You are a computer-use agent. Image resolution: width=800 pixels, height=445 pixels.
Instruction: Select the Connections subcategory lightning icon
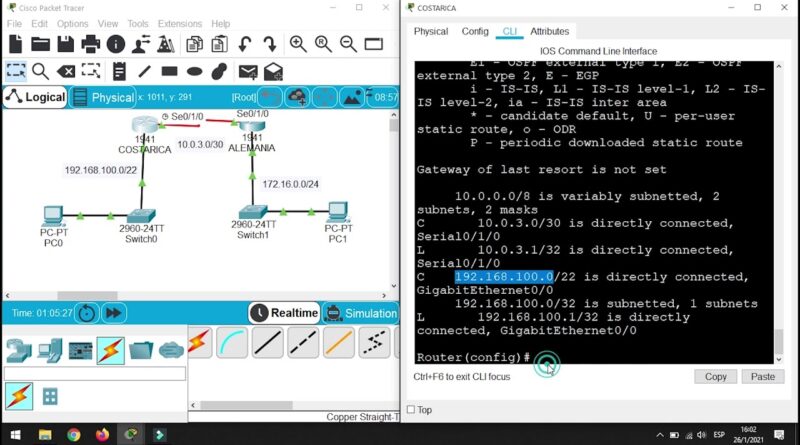(x=19, y=397)
